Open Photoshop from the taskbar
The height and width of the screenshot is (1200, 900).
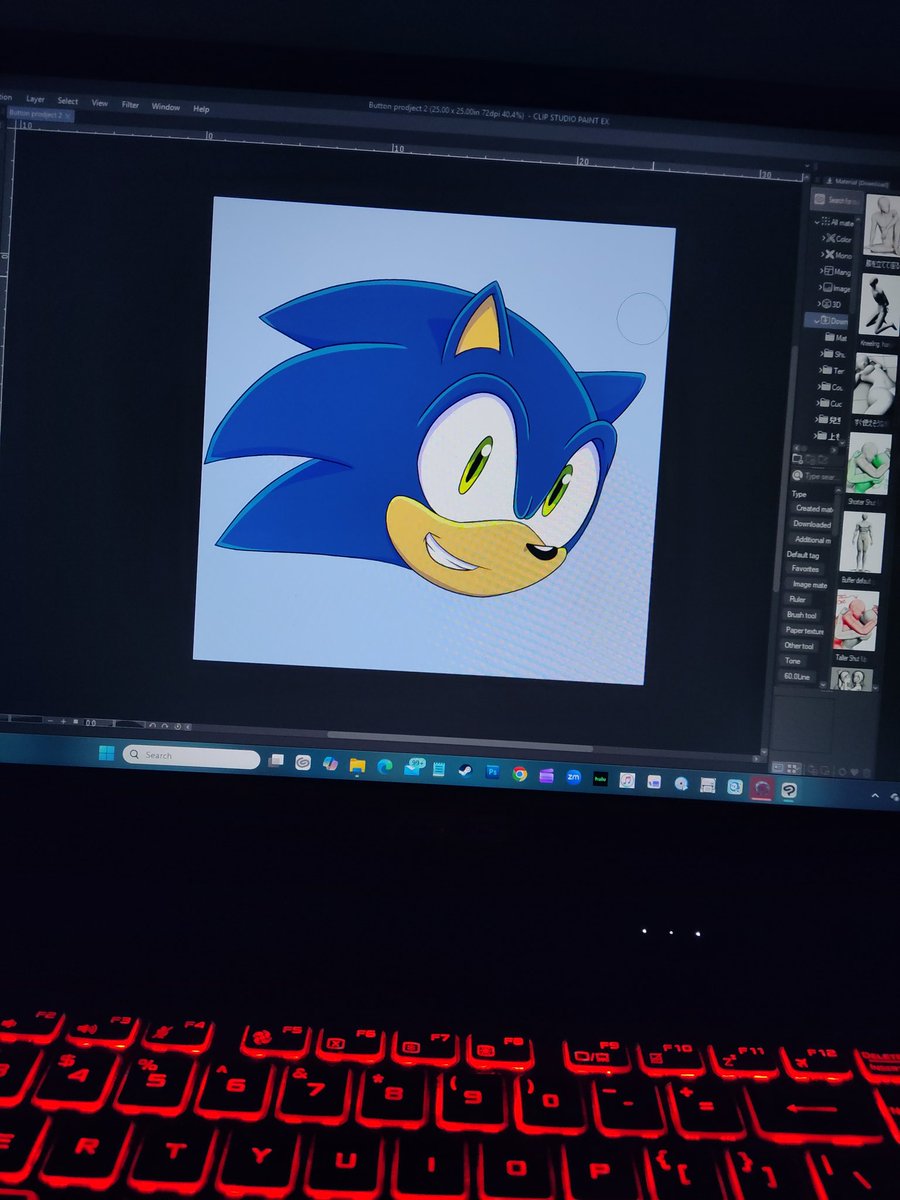492,772
